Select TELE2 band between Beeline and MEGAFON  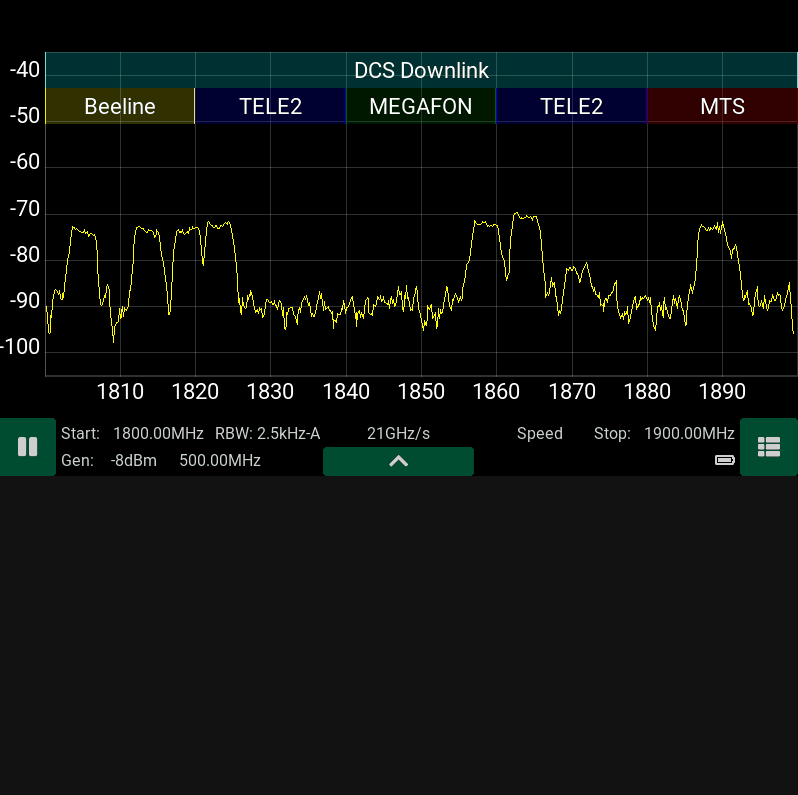pyautogui.click(x=270, y=106)
